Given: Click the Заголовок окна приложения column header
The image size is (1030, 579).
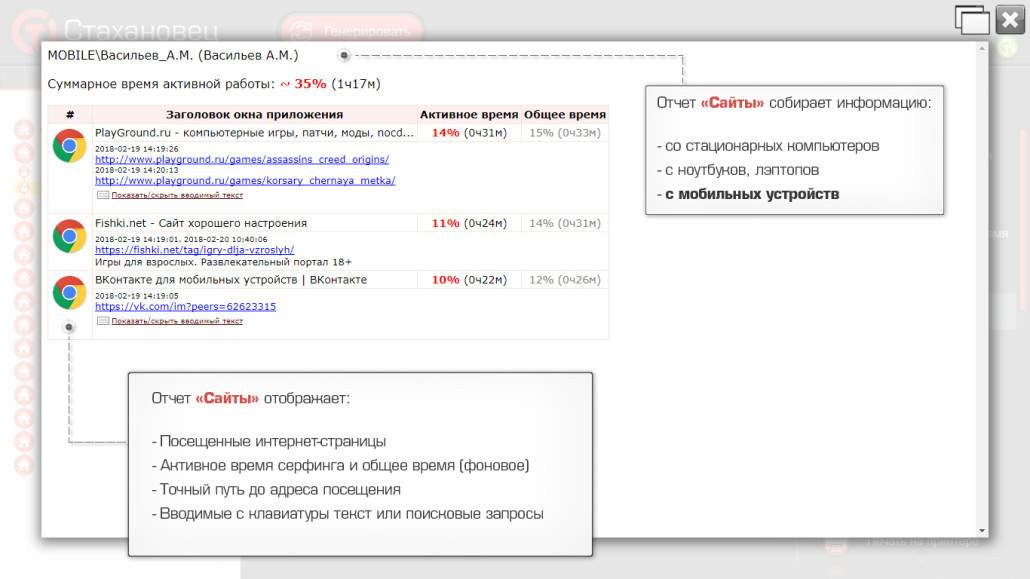Looking at the screenshot, I should click(x=254, y=114).
